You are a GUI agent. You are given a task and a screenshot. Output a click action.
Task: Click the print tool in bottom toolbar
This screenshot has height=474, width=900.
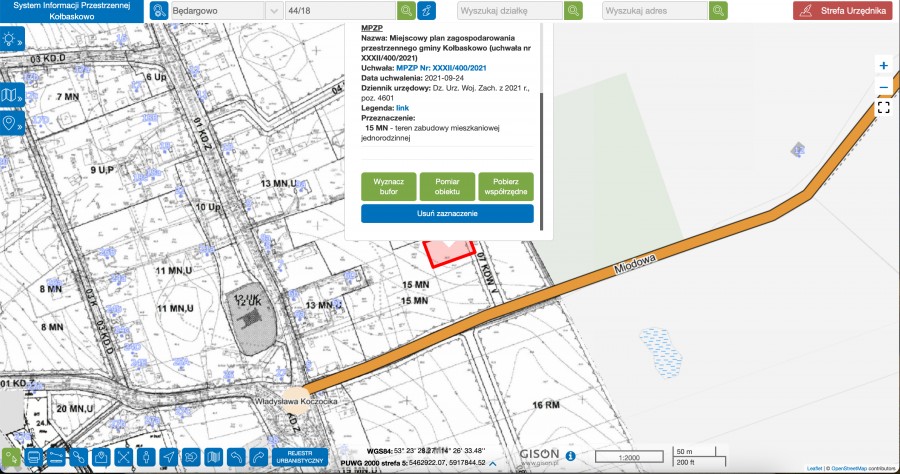coord(34,457)
